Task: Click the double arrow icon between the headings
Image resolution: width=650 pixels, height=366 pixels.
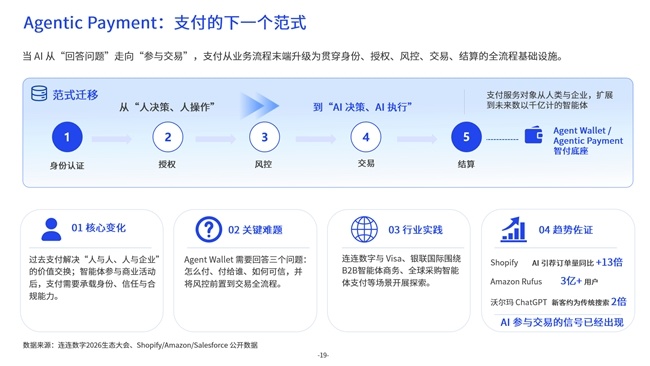Action: point(259,106)
